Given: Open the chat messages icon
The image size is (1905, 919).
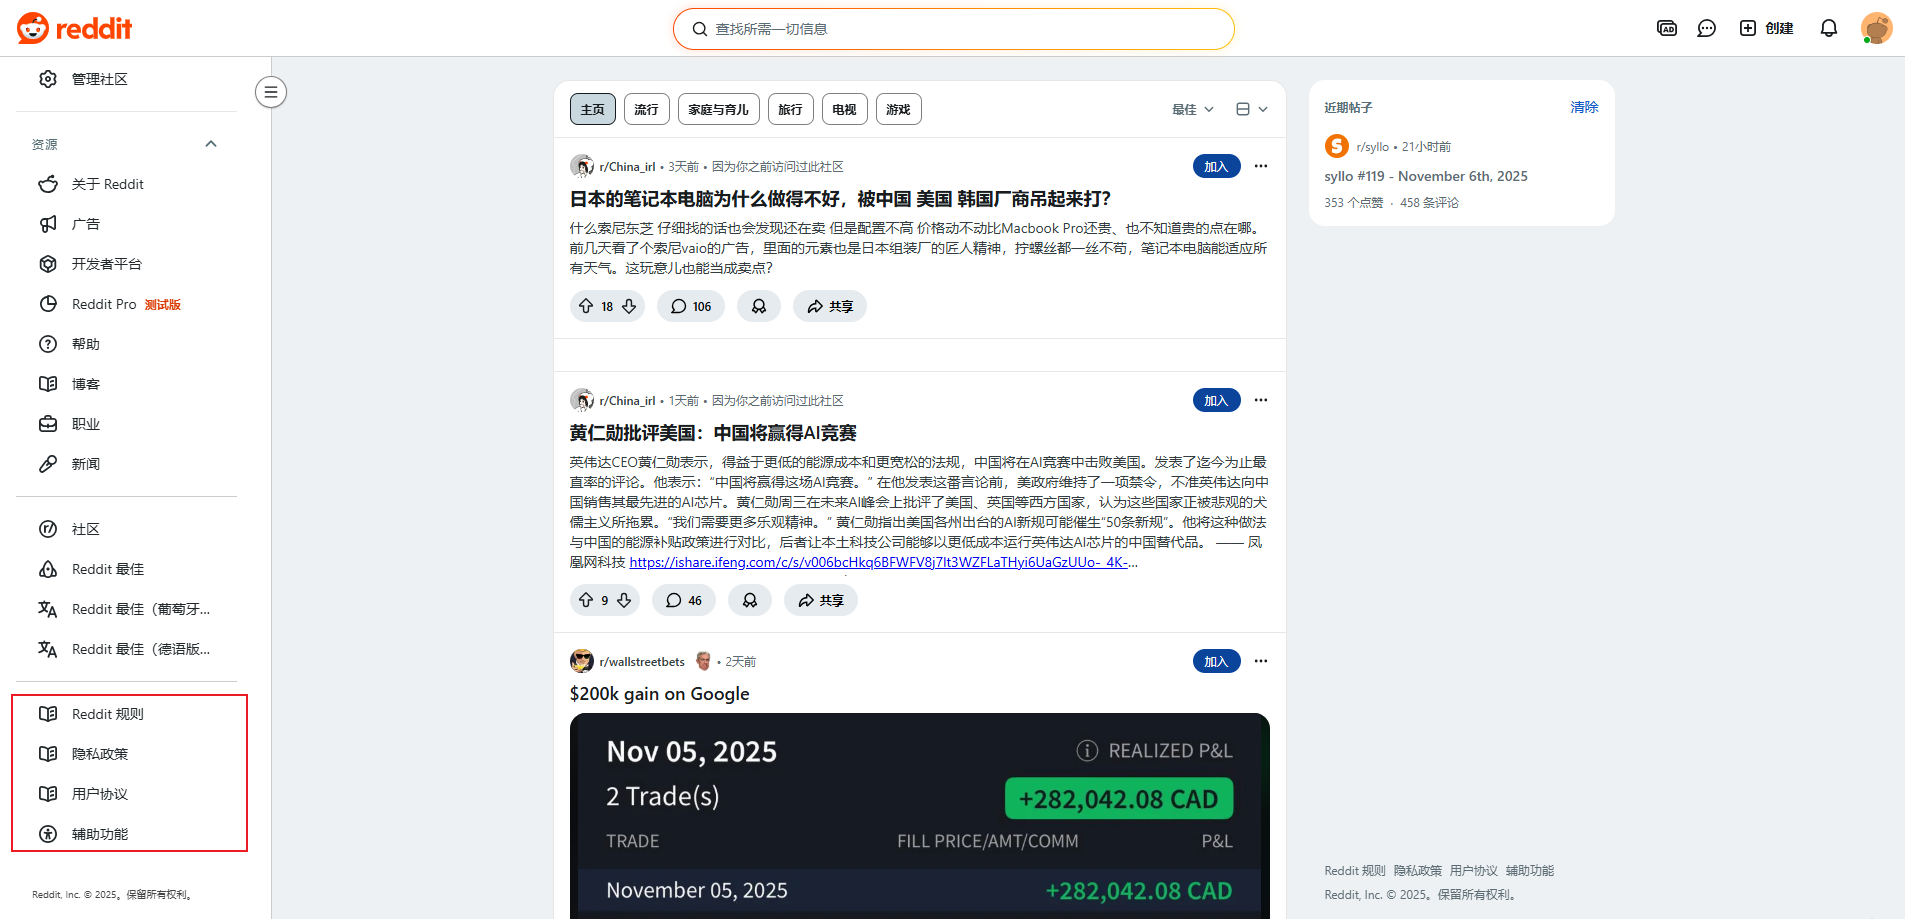Looking at the screenshot, I should tap(1706, 28).
